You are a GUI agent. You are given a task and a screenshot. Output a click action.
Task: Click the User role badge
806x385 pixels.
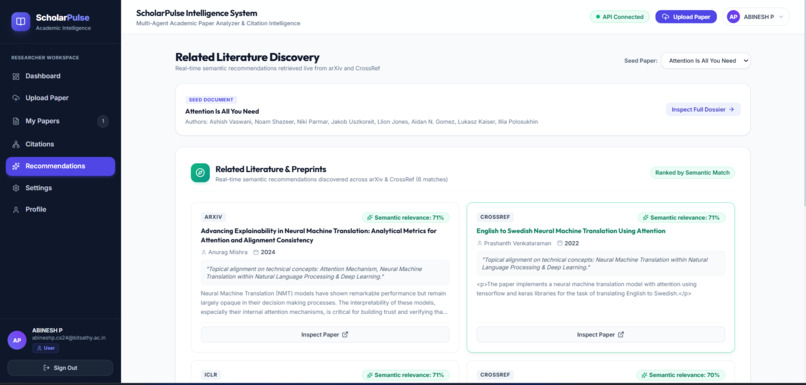(x=45, y=348)
